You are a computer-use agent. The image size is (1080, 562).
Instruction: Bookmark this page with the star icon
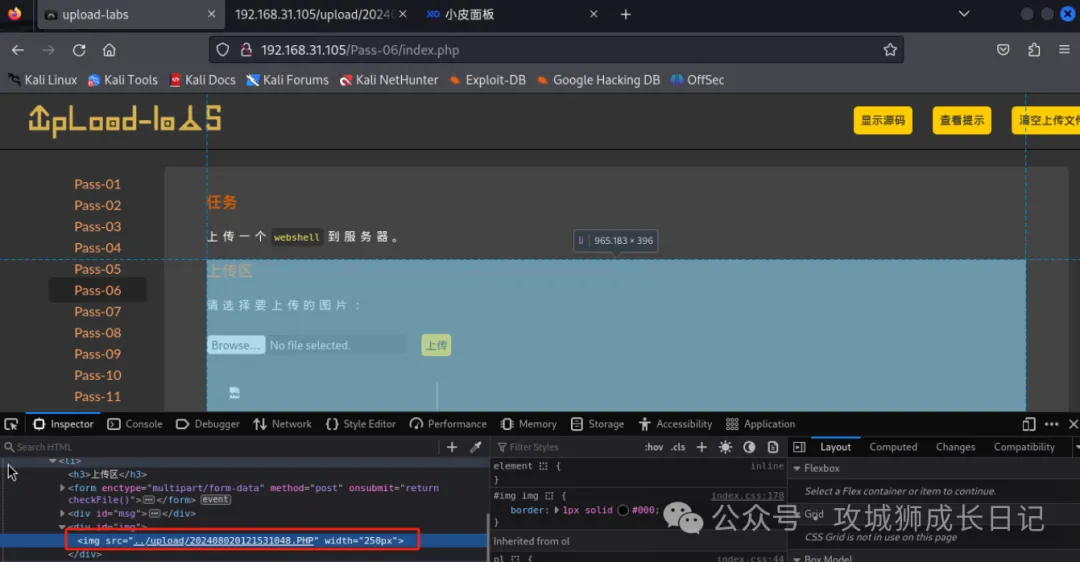pyautogui.click(x=890, y=50)
